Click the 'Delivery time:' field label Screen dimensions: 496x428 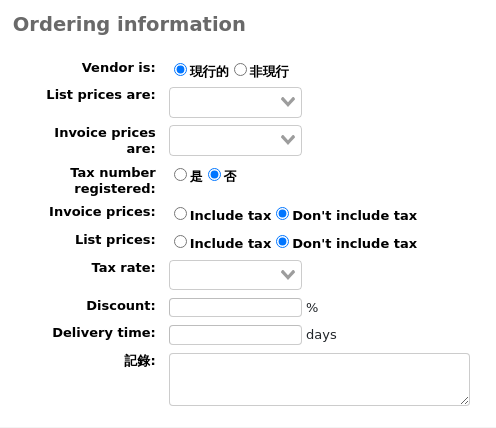[104, 333]
